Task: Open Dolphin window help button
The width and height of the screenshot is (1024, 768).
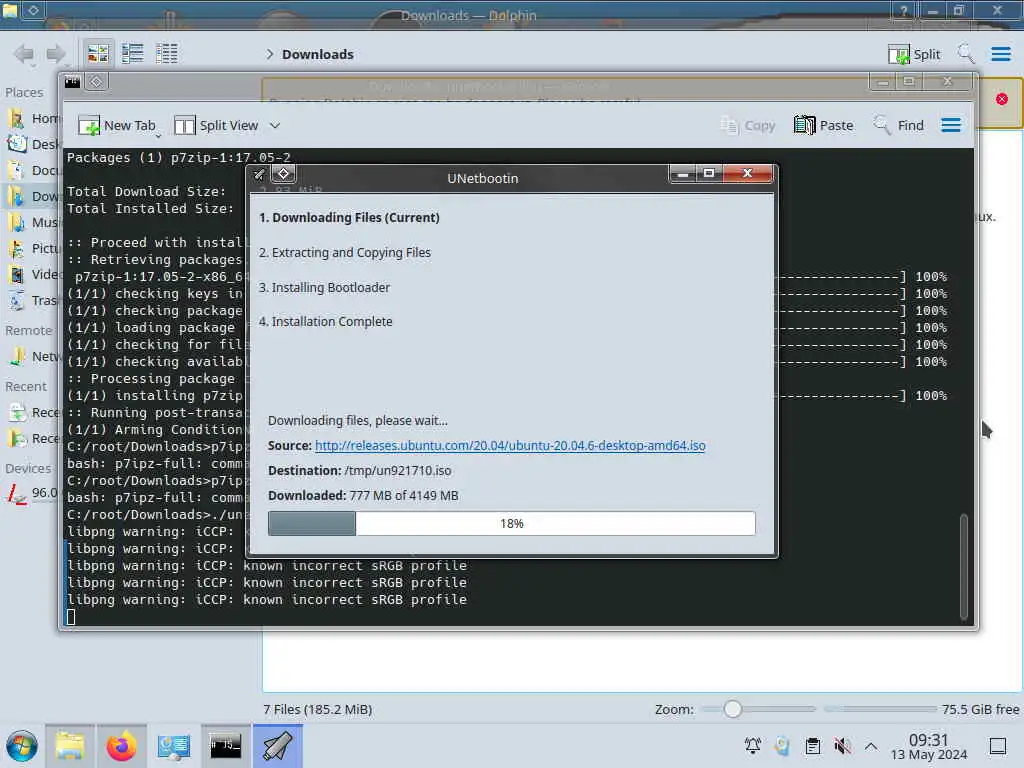Action: [904, 10]
